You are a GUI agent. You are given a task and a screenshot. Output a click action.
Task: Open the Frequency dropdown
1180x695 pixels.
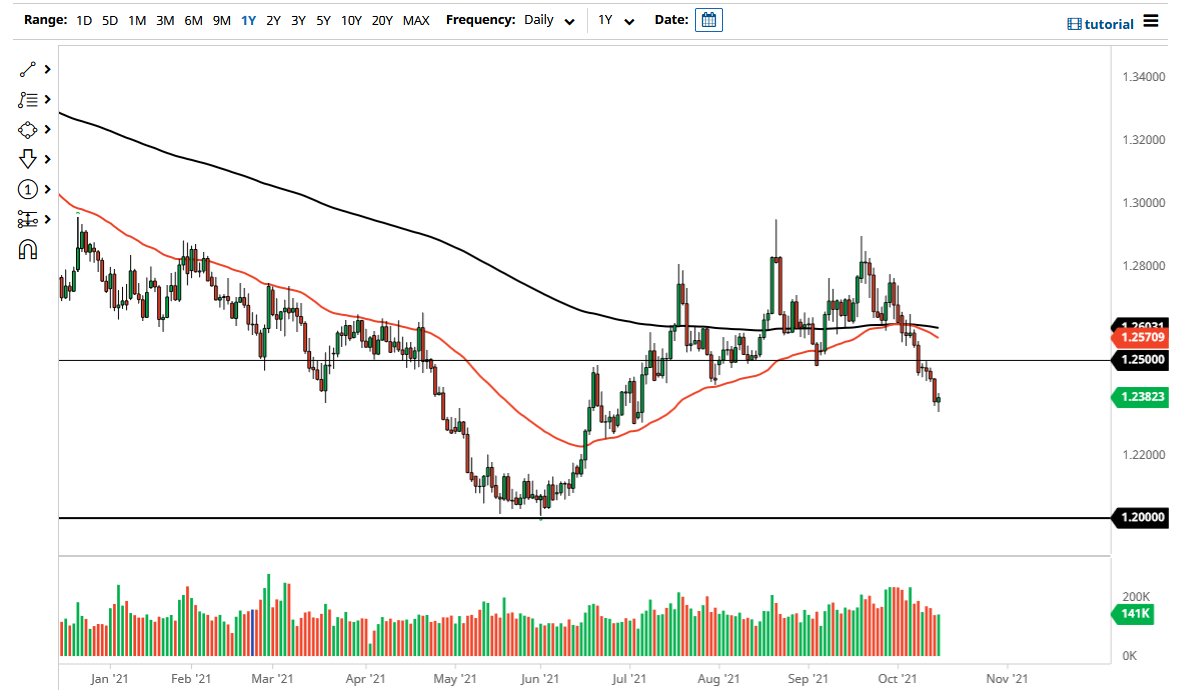(x=569, y=19)
